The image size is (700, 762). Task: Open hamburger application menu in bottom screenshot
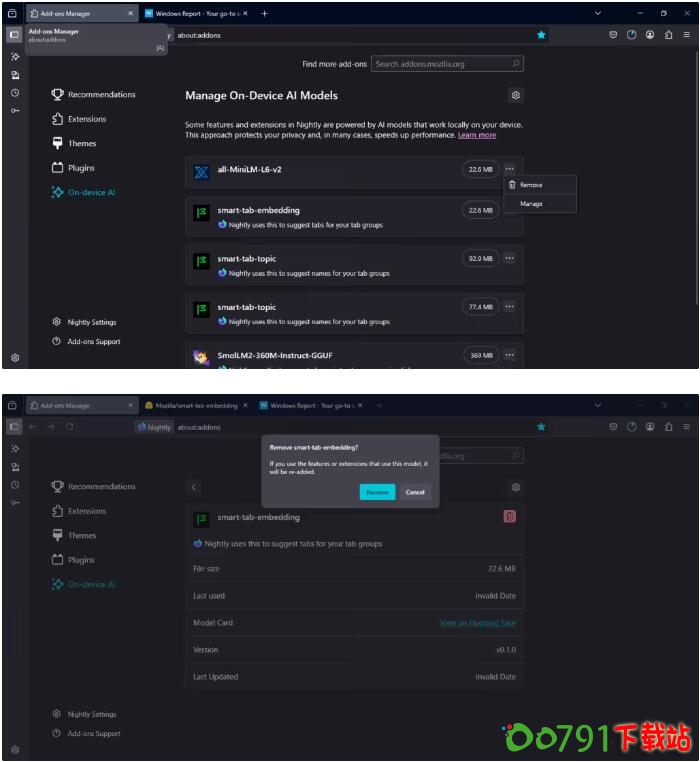click(686, 427)
